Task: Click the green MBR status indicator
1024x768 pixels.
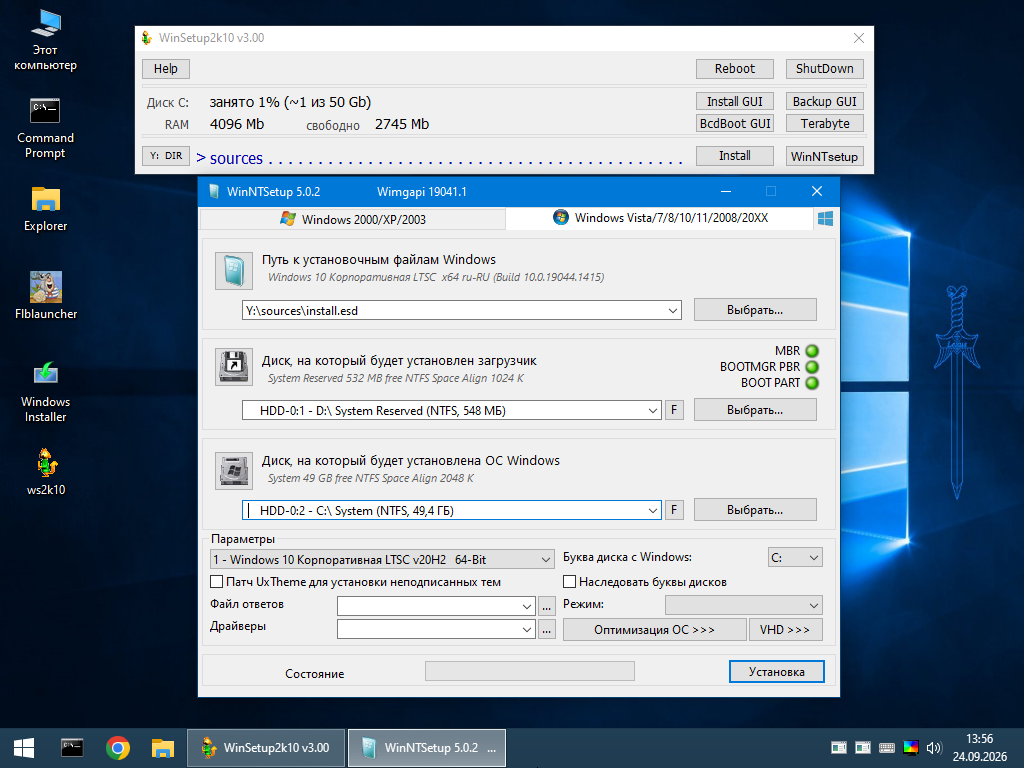Action: click(812, 351)
